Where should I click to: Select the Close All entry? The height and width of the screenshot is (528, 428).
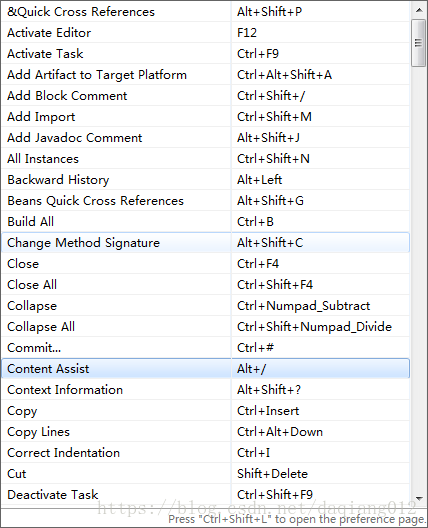coord(205,285)
